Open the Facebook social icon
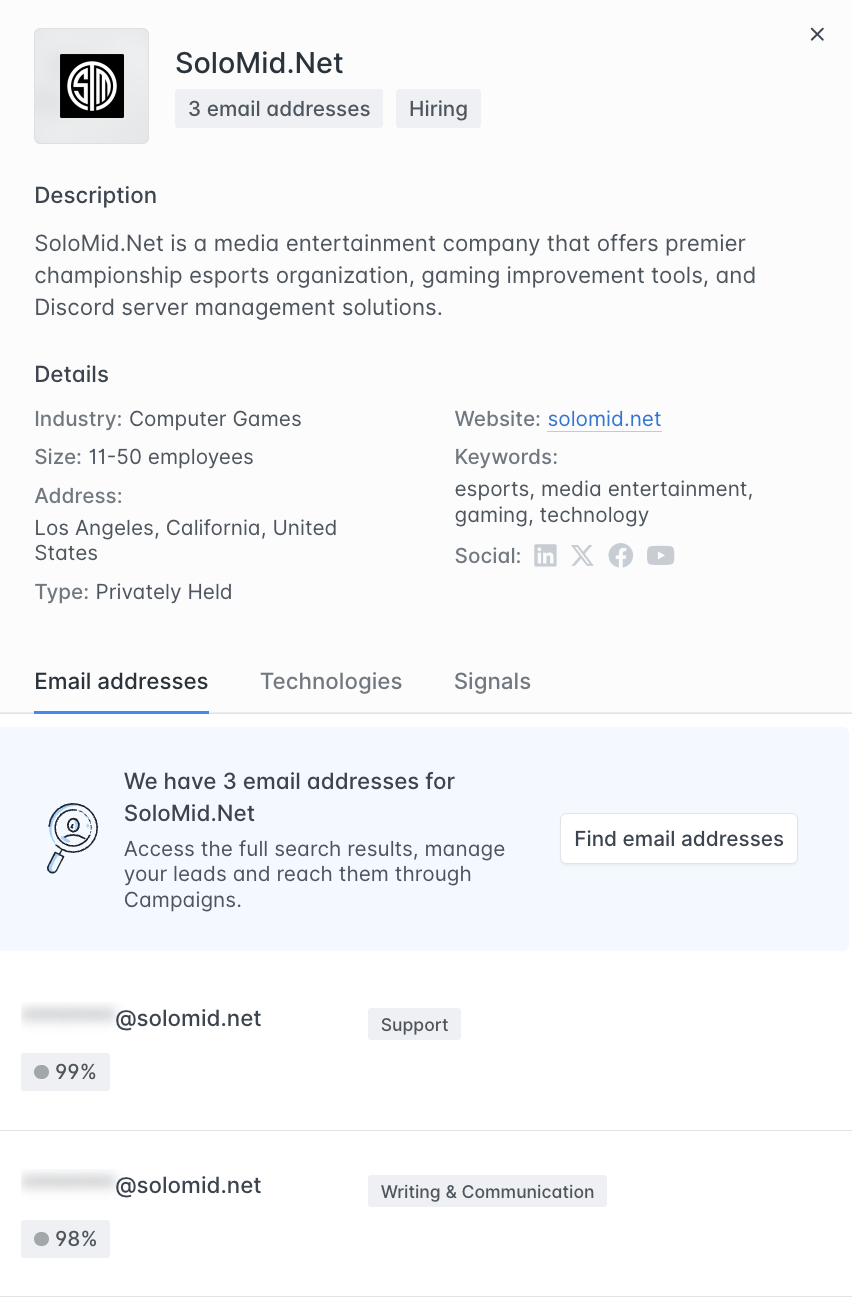This screenshot has height=1308, width=852. click(x=620, y=555)
